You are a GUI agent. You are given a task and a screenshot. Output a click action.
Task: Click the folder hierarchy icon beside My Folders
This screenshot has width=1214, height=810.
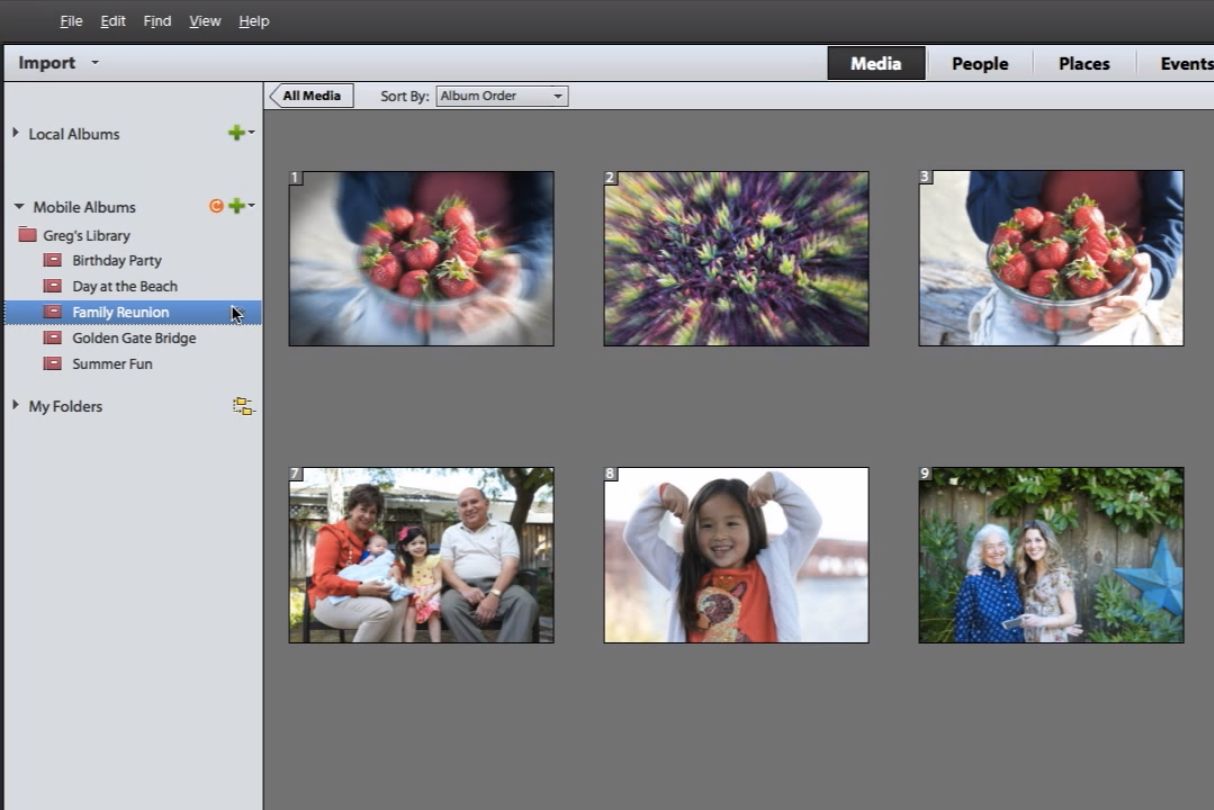click(x=244, y=406)
